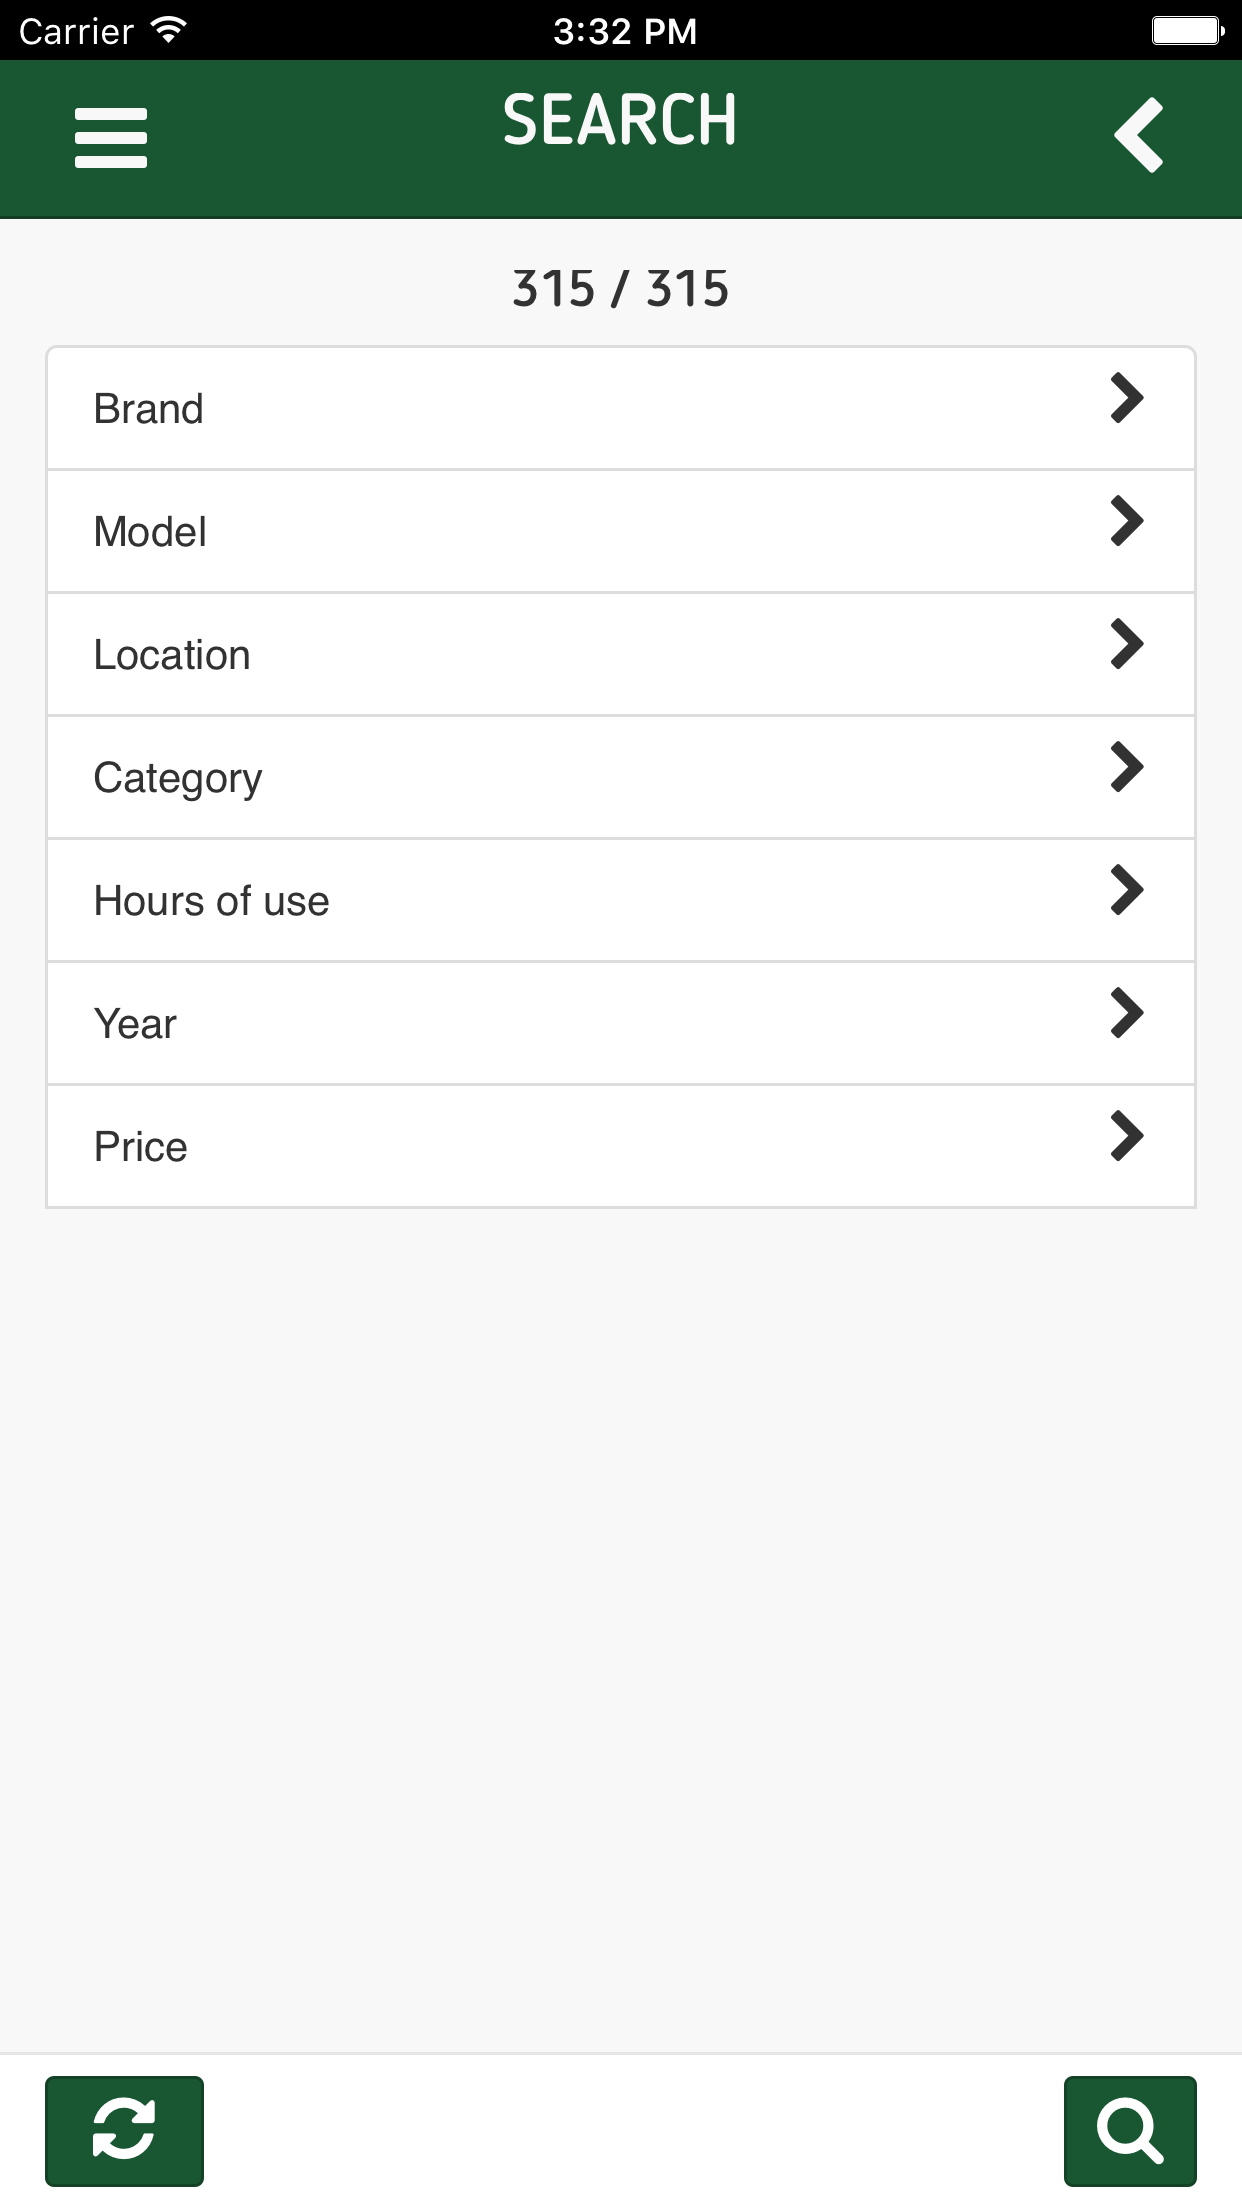Expand the Category chevron arrow
Viewport: 1242px width, 2208px height.
tap(1127, 768)
